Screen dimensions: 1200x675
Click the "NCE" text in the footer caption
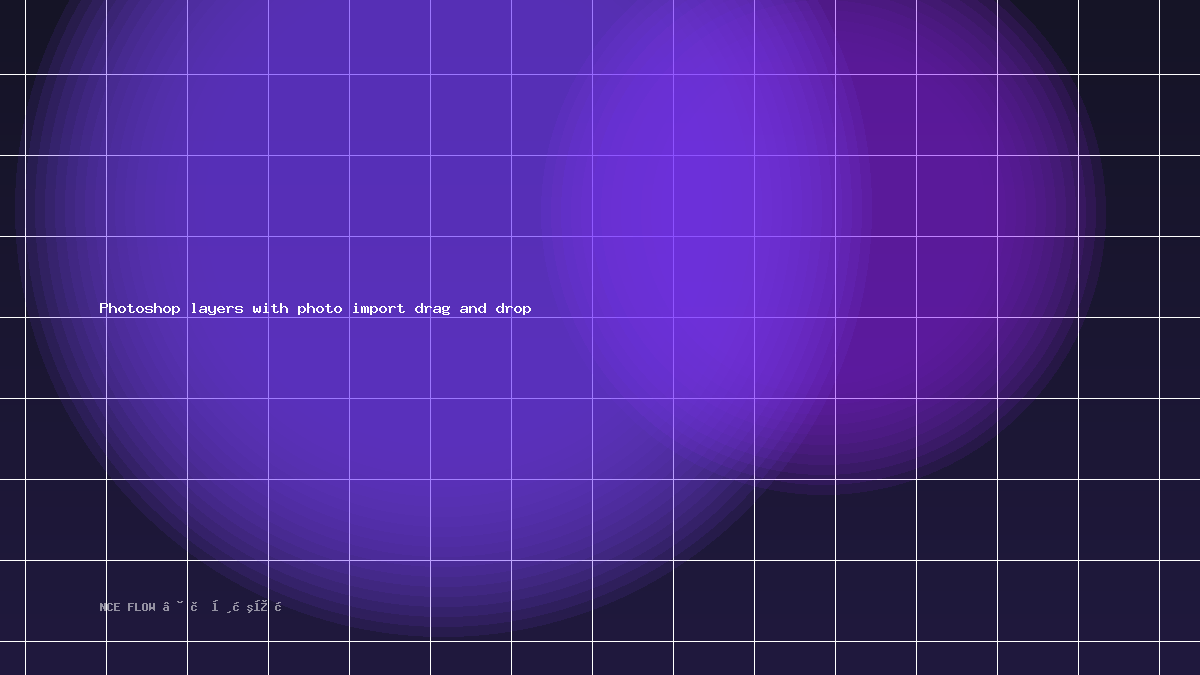(x=110, y=607)
